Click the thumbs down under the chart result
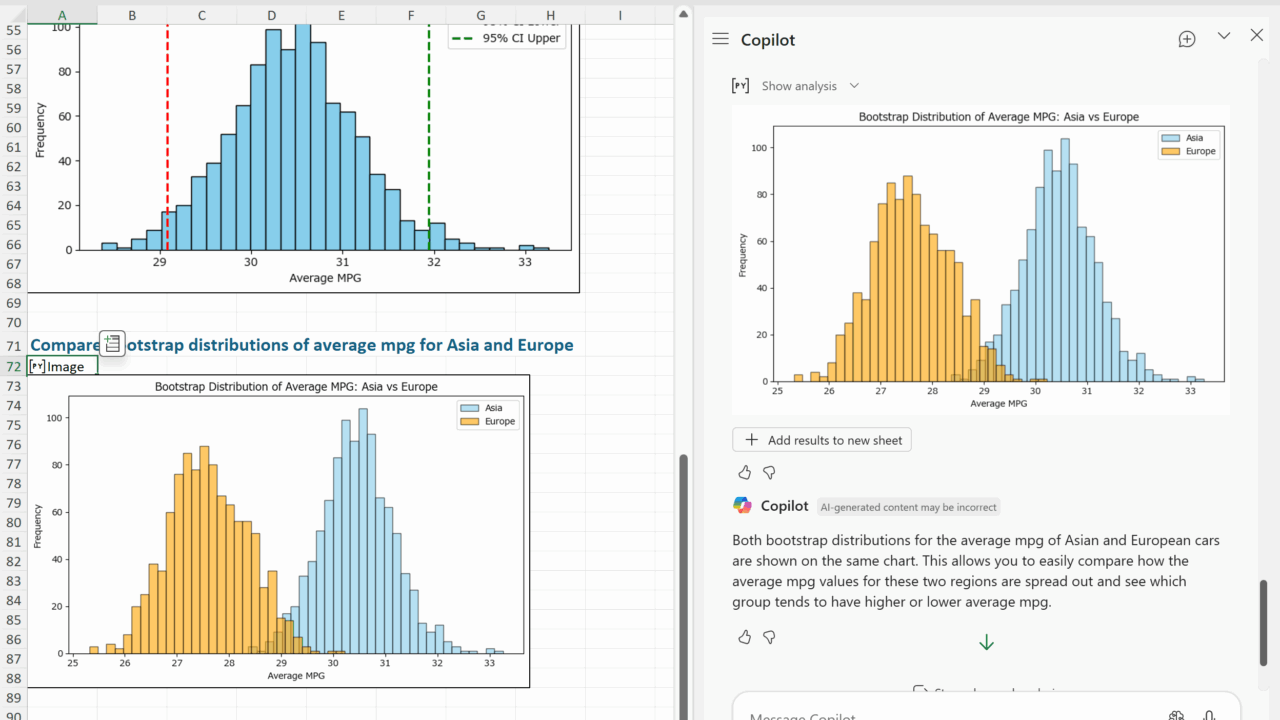The width and height of the screenshot is (1280, 720). click(x=769, y=472)
